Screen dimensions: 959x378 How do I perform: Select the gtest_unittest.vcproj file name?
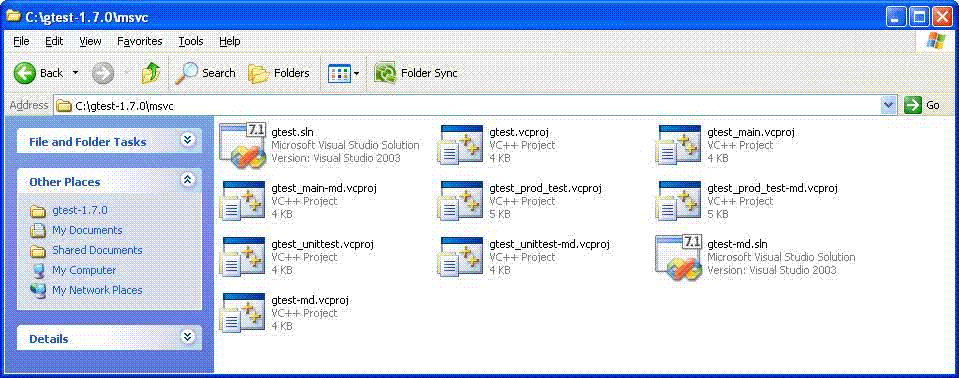[323, 244]
